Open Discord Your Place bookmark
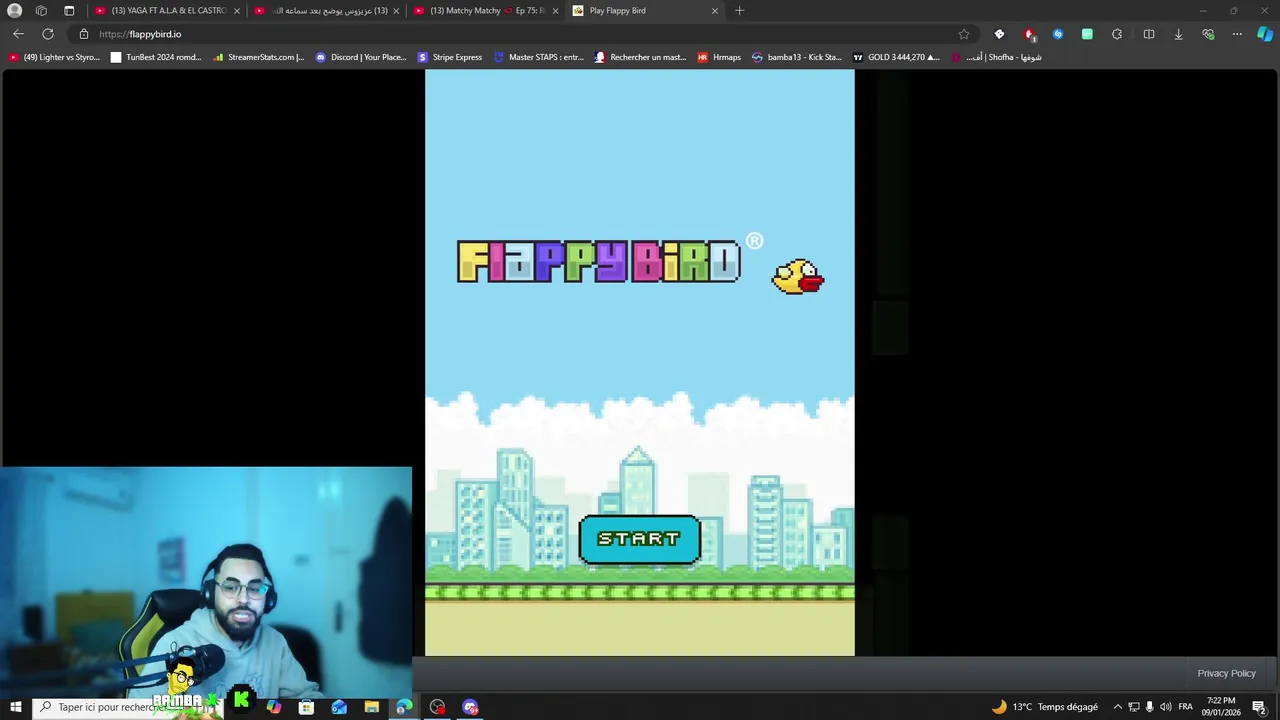This screenshot has height=720, width=1280. [x=361, y=57]
